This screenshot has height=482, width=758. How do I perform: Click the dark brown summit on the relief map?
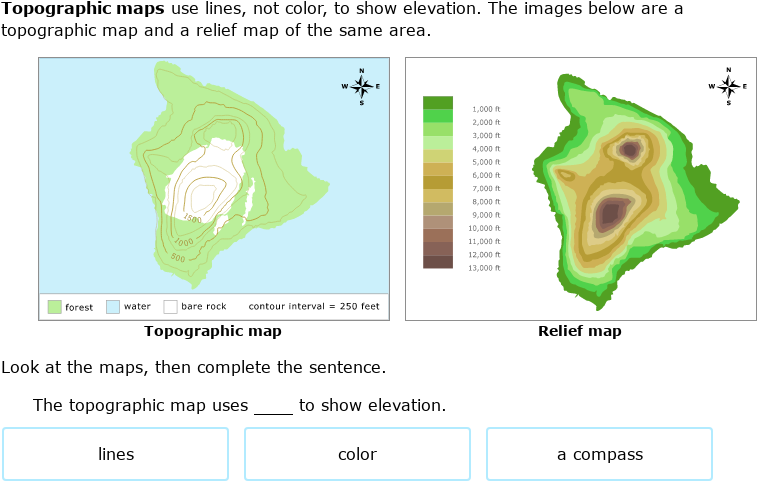click(609, 213)
